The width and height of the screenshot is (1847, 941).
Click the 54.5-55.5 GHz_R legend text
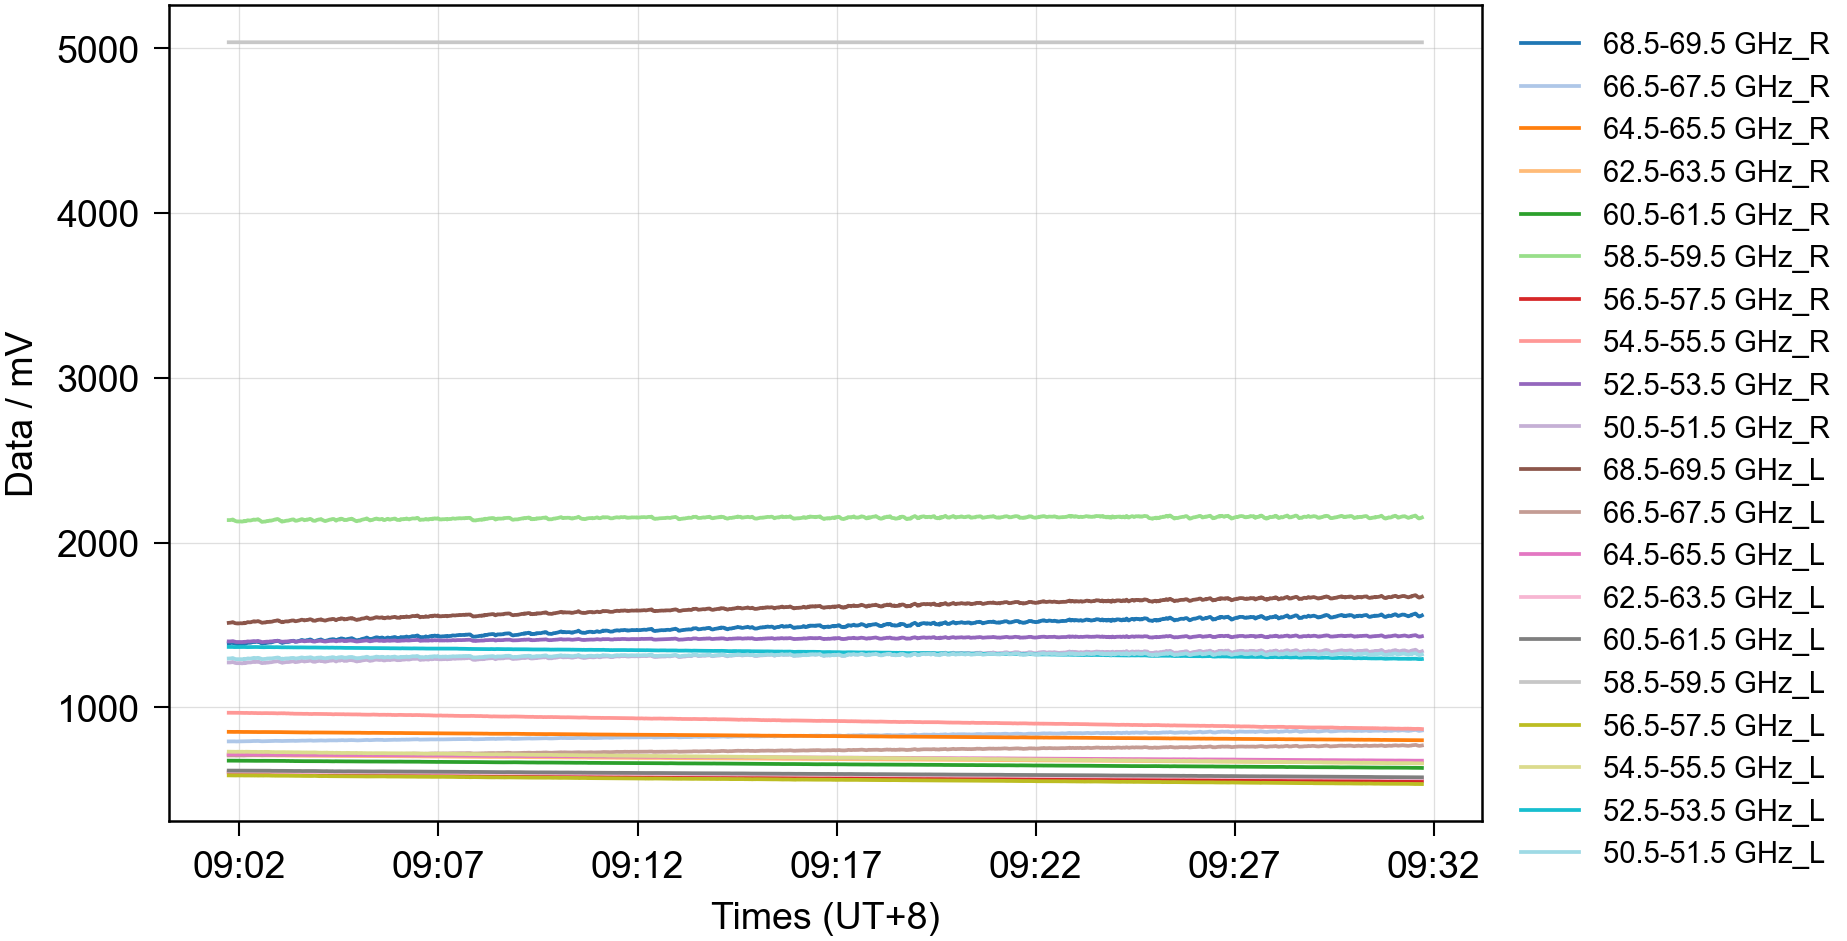coord(1714,342)
